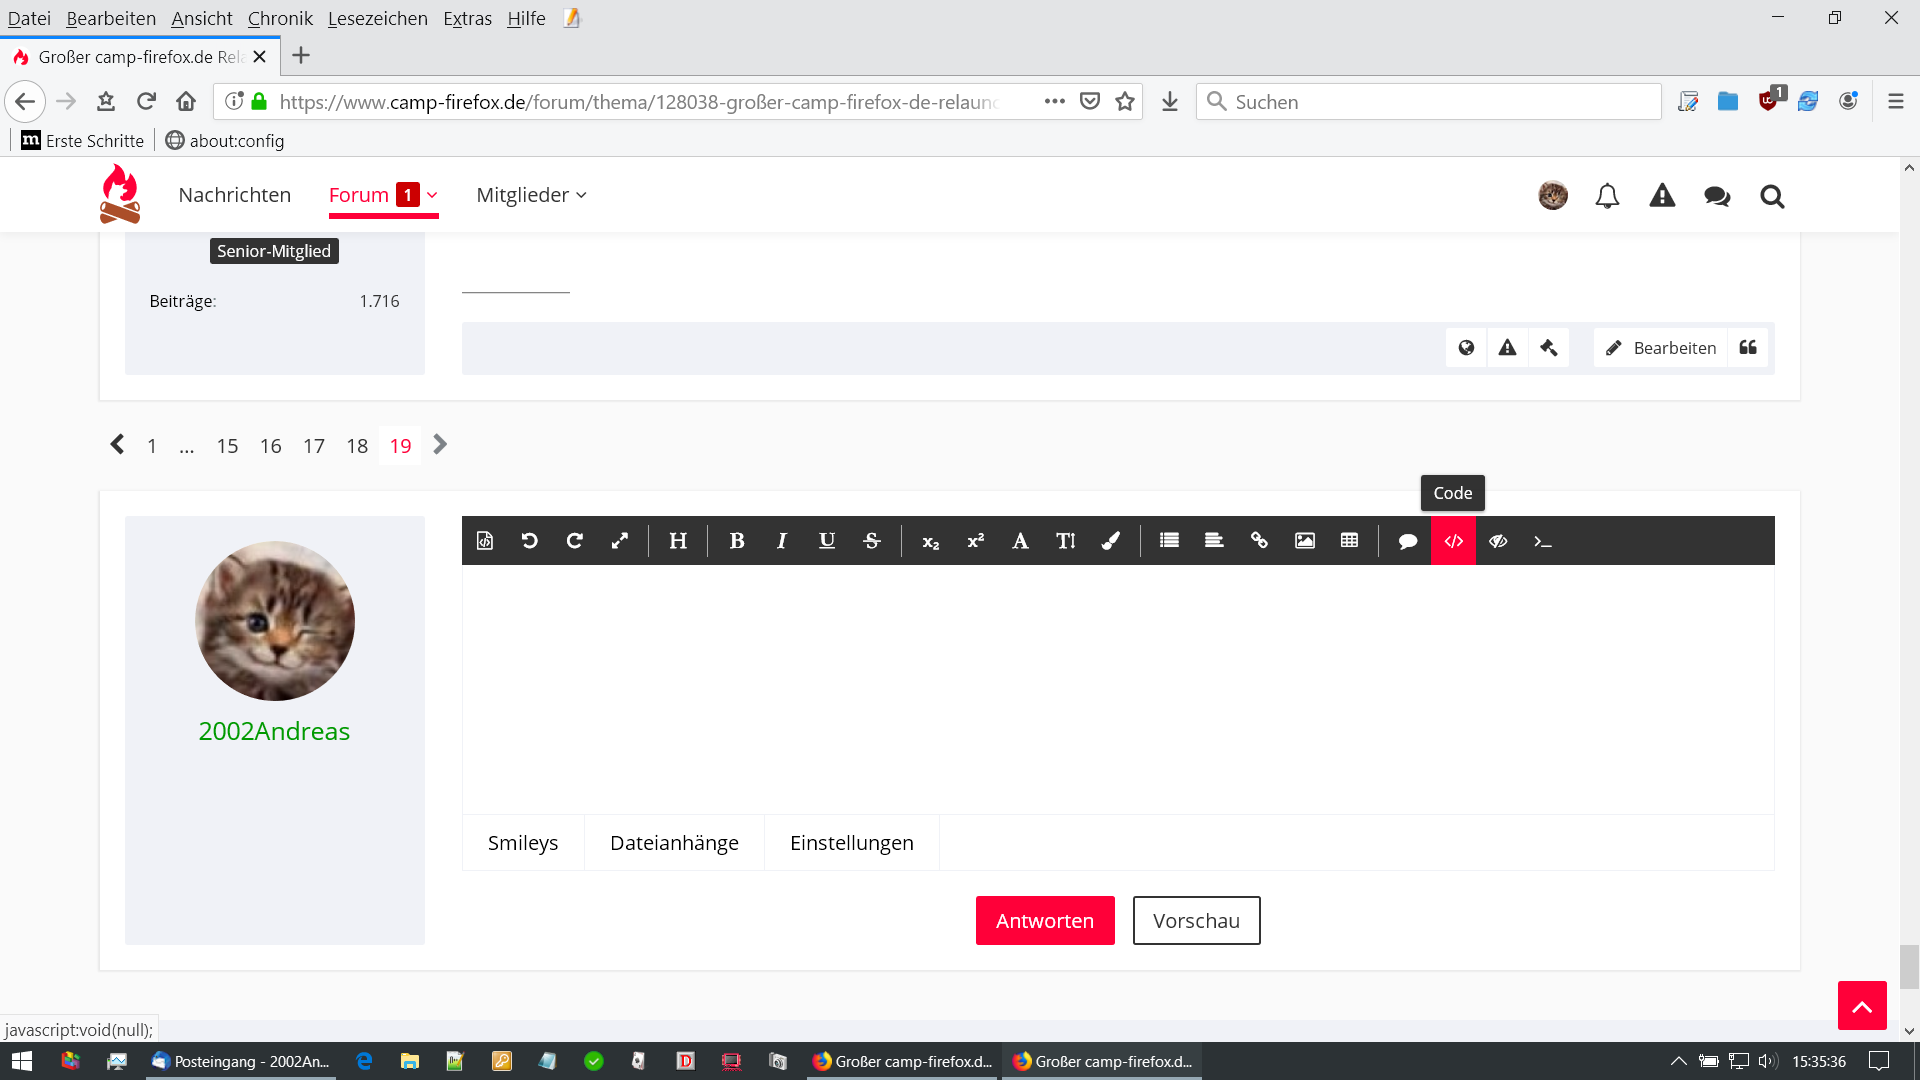Image resolution: width=1920 pixels, height=1080 pixels.
Task: Click the red scroll-to-top button
Action: point(1861,1005)
